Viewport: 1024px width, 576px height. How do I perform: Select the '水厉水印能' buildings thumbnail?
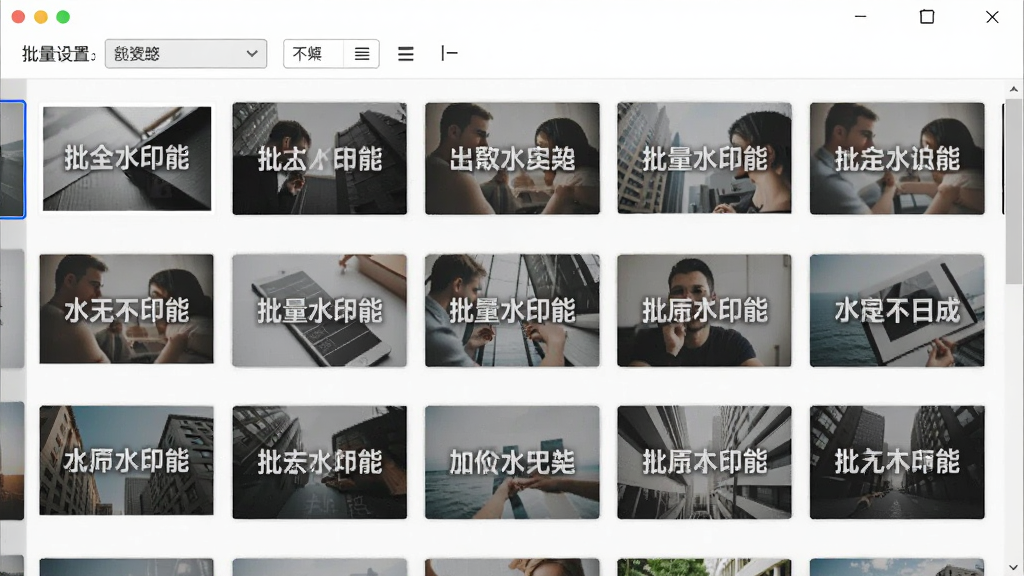click(x=127, y=462)
